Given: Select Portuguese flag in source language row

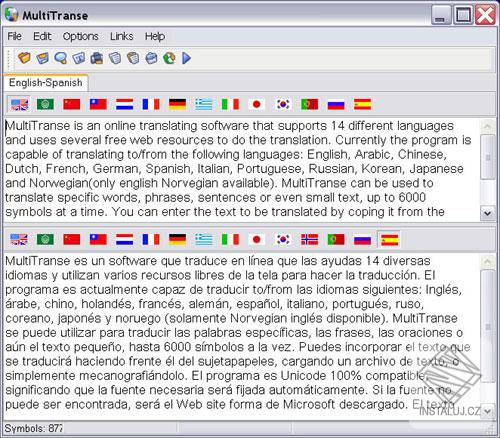Looking at the screenshot, I should [309, 104].
